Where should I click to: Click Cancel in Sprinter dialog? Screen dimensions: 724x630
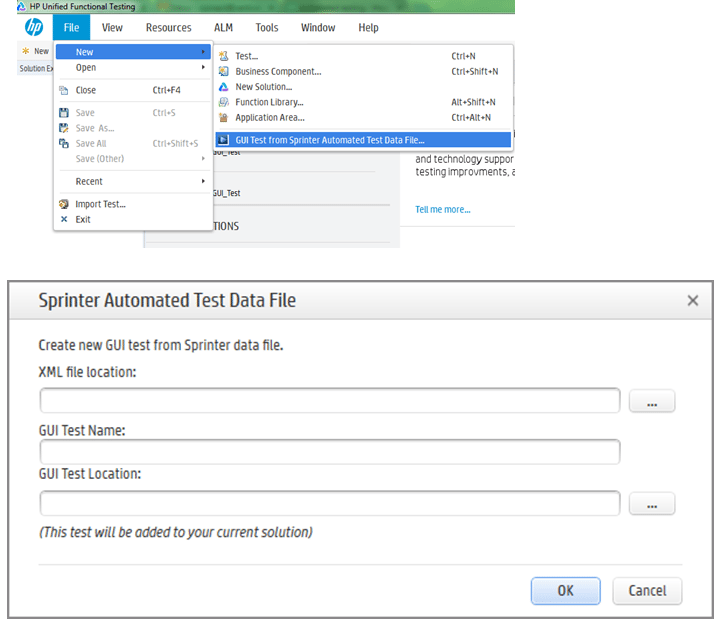click(x=647, y=591)
